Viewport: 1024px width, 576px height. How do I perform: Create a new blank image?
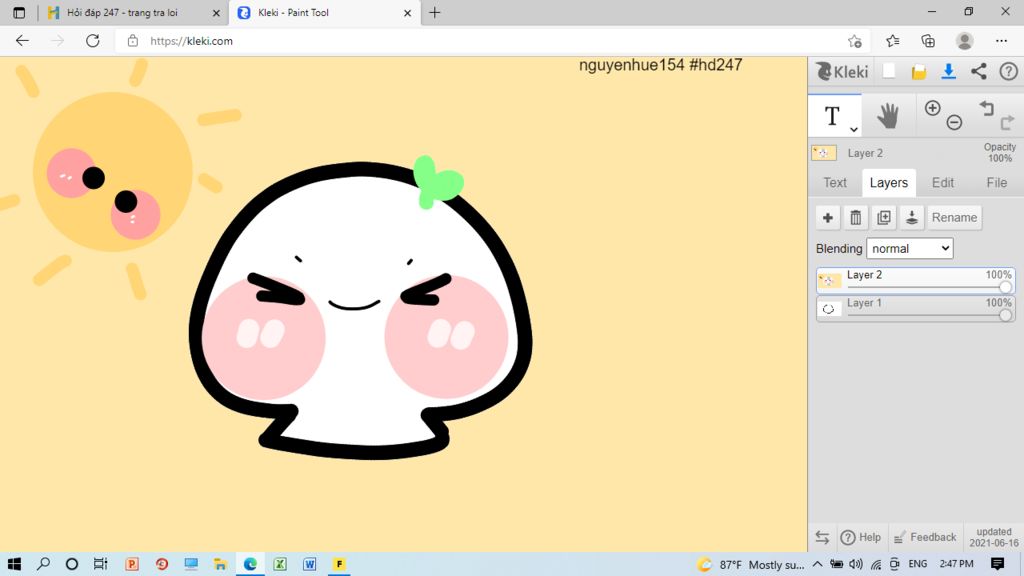(889, 71)
